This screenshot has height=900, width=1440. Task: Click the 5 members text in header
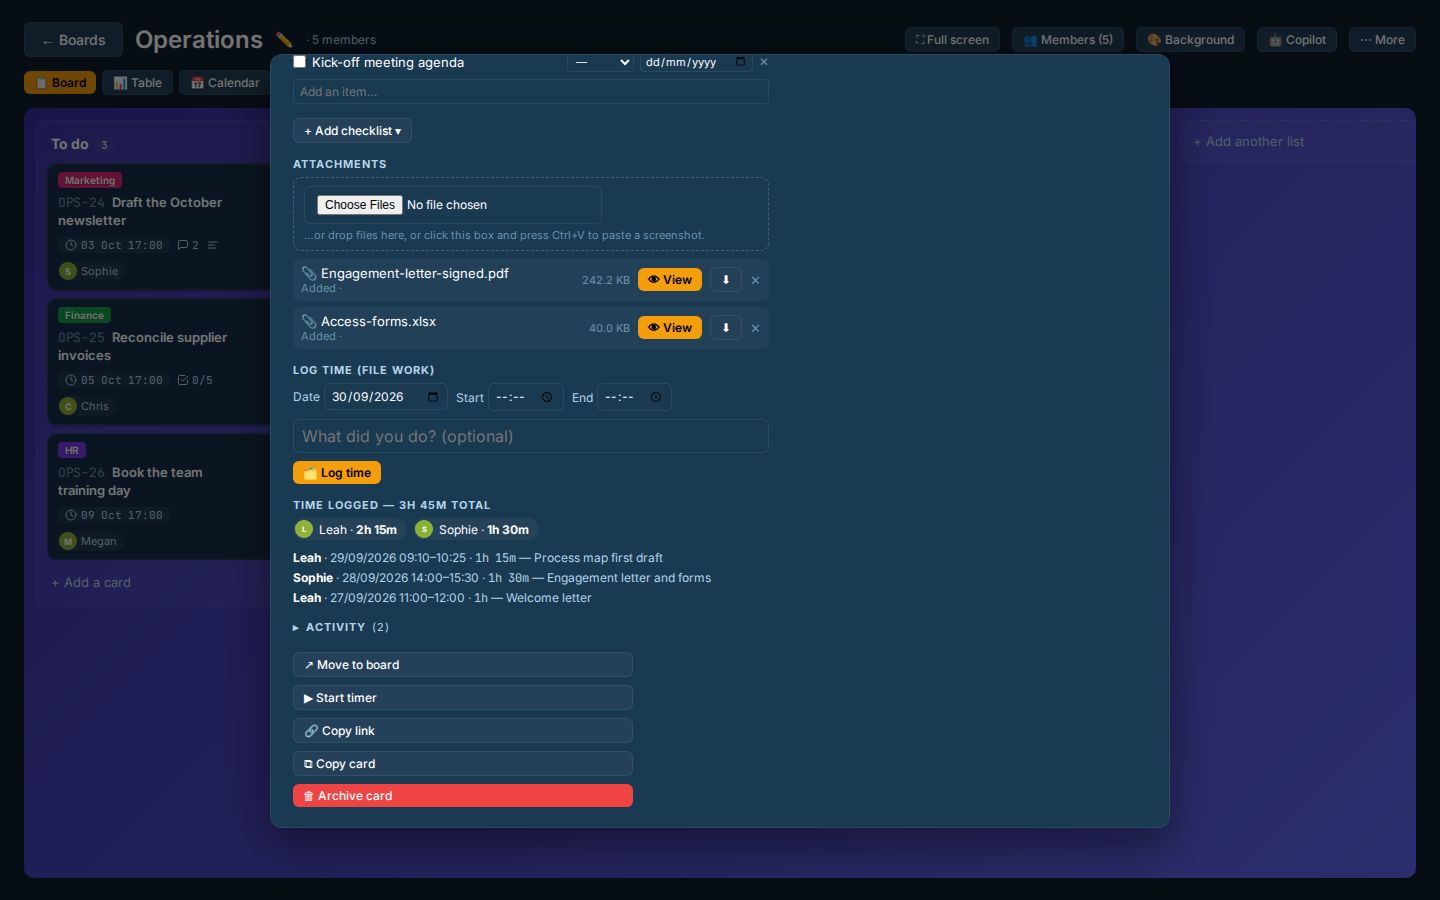(x=343, y=40)
